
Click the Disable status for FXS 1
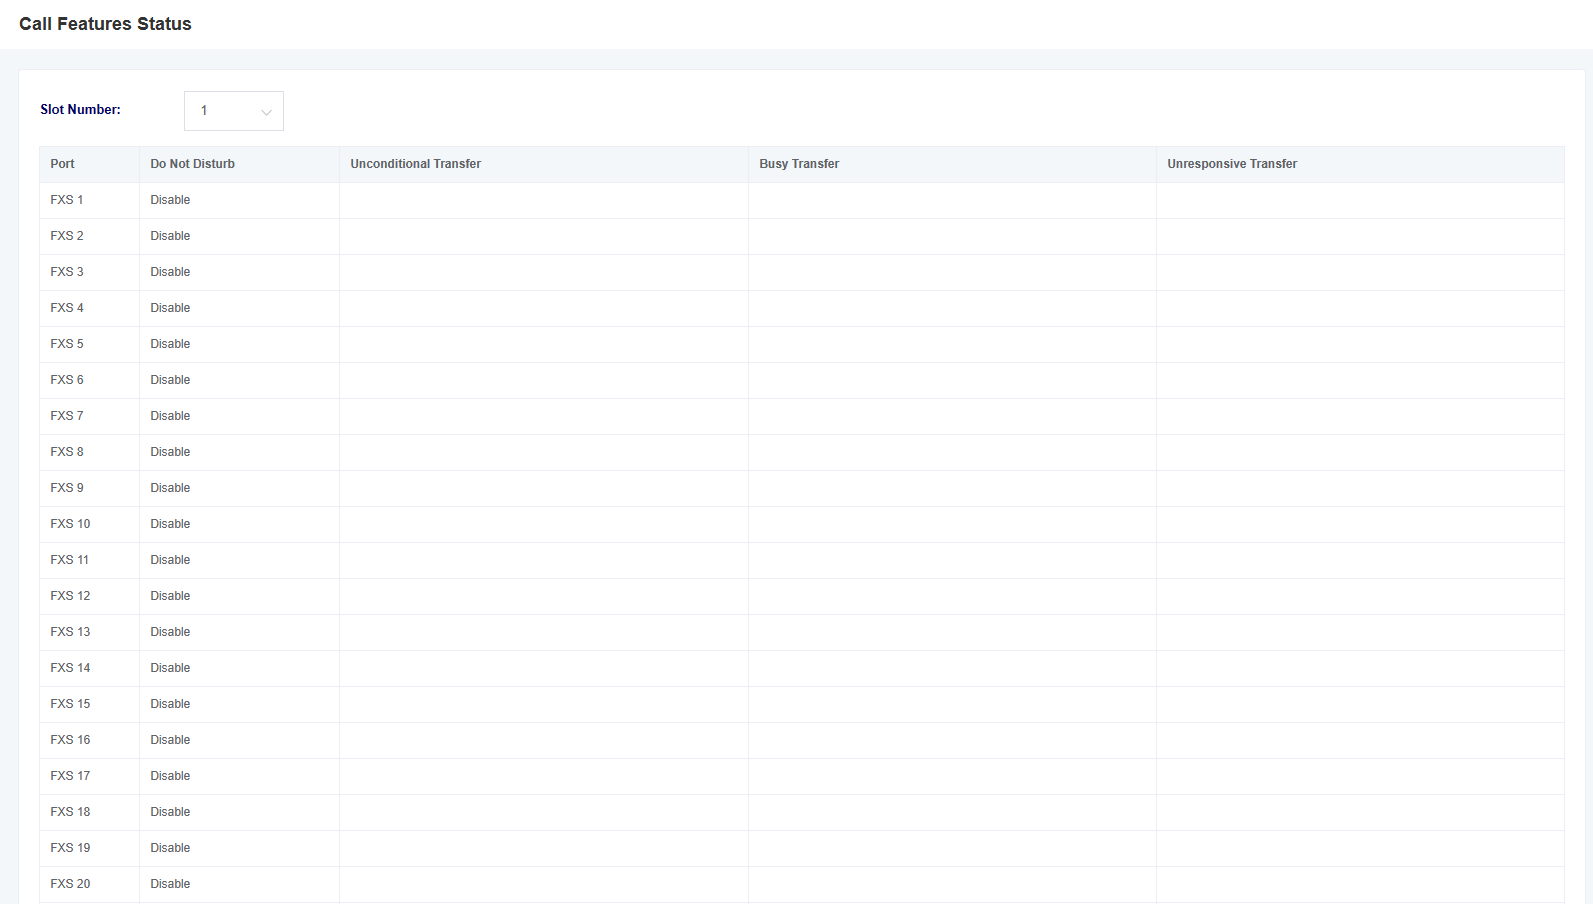(x=170, y=200)
